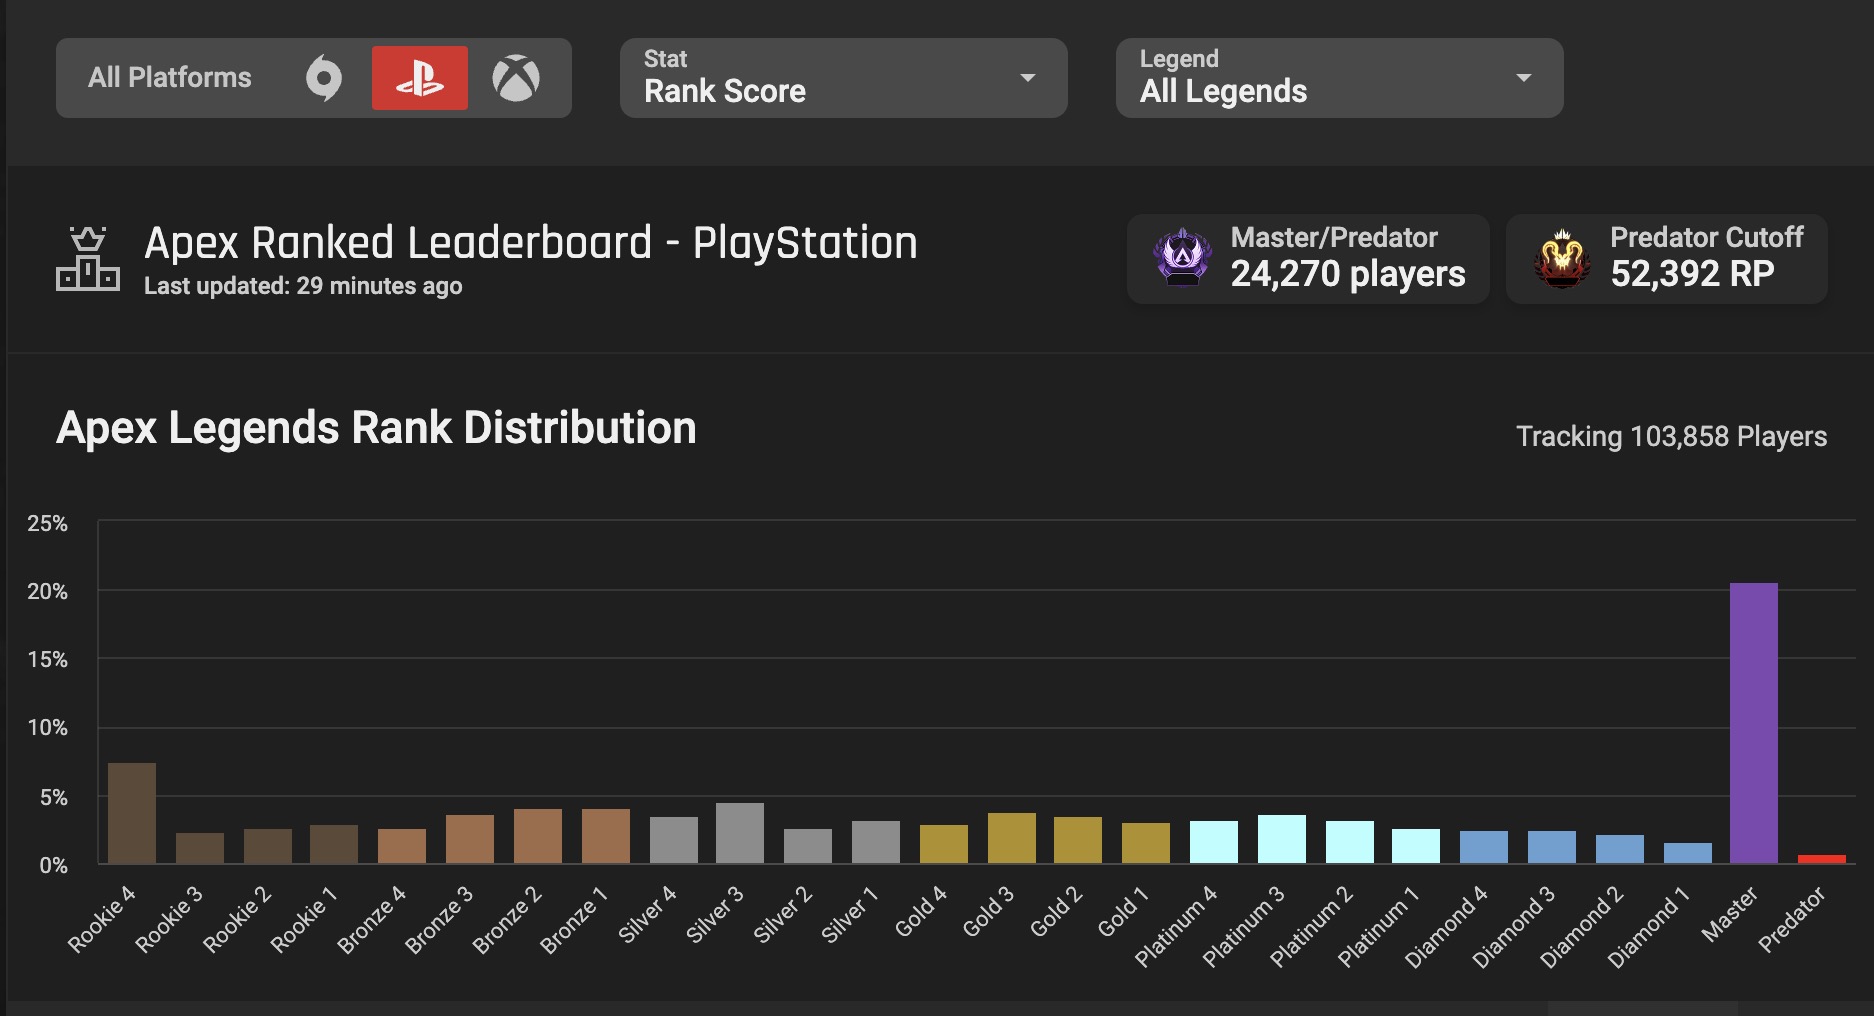Click the Stat dropdown arrow

click(x=1027, y=78)
